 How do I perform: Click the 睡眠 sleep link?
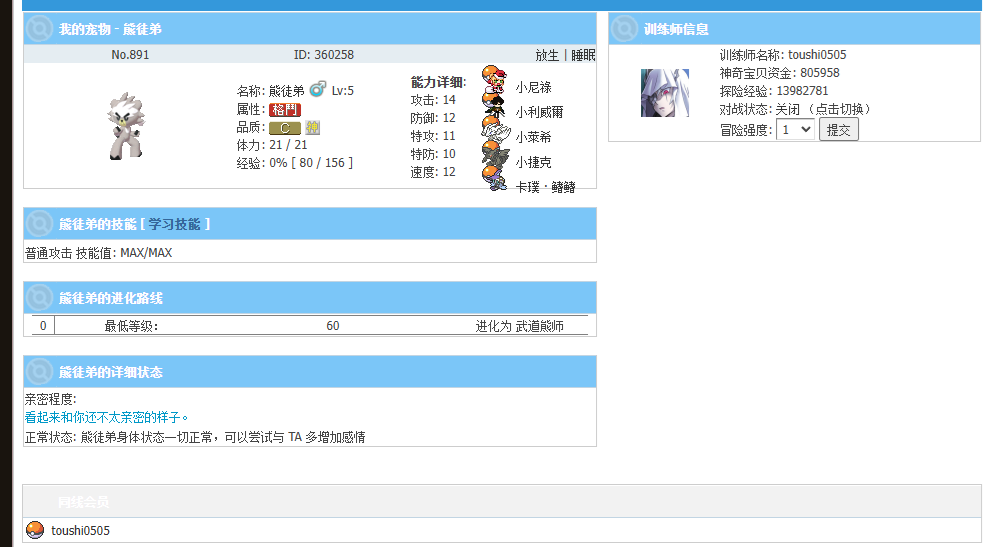583,55
